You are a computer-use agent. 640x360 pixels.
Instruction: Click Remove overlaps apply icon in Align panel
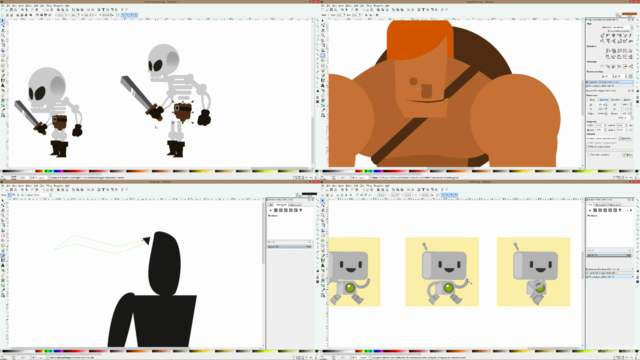click(x=631, y=76)
